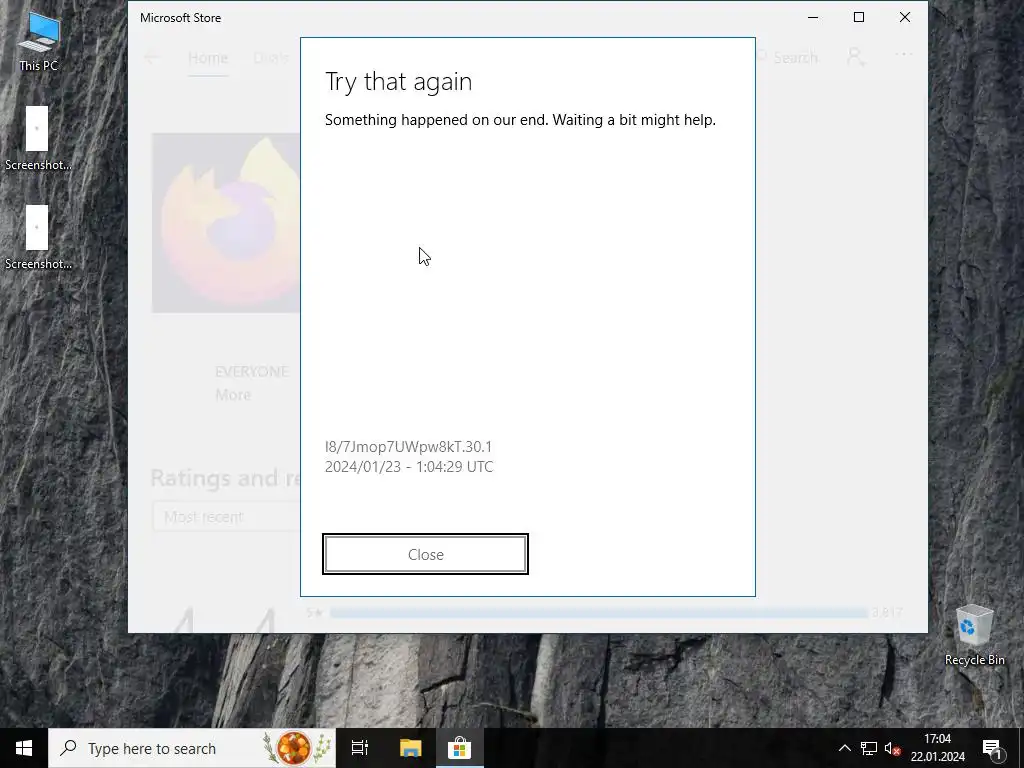Maximize the Microsoft Store window
The image size is (1024, 768).
859,18
